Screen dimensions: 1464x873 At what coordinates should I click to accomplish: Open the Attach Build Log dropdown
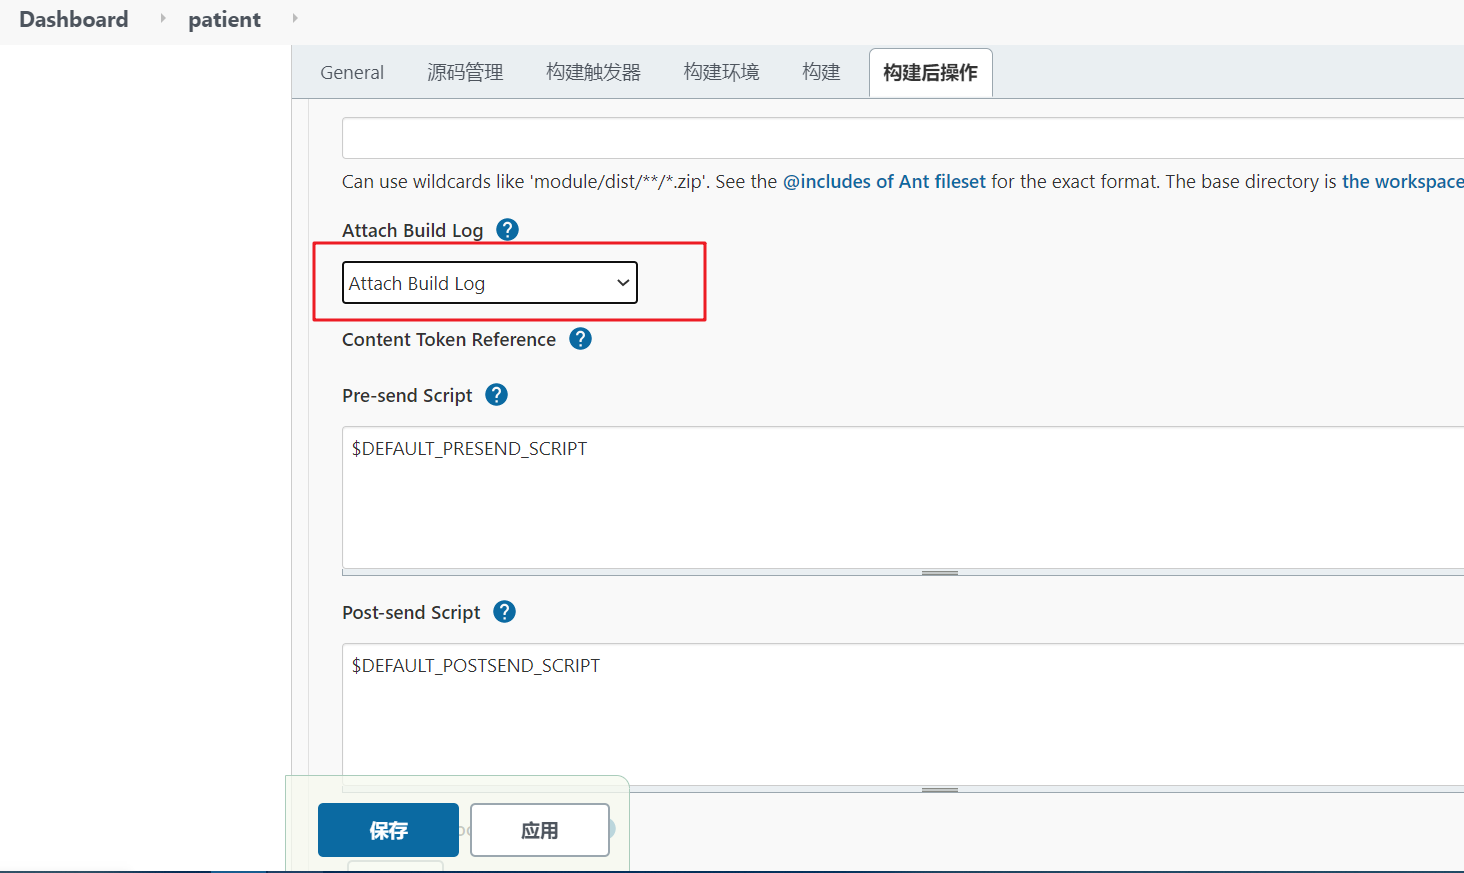(x=490, y=283)
